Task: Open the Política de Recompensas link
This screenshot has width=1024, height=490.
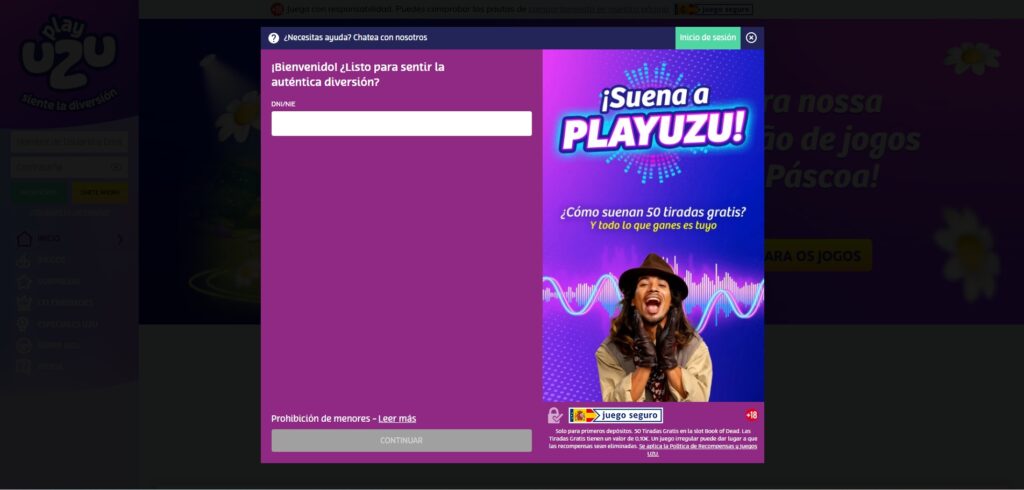Action: pos(699,445)
